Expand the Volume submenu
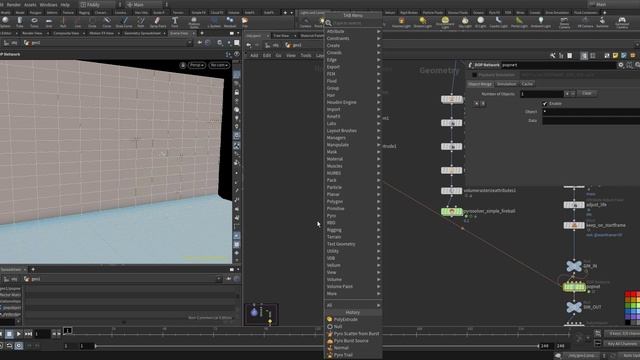This screenshot has height=360, width=640. (353, 280)
